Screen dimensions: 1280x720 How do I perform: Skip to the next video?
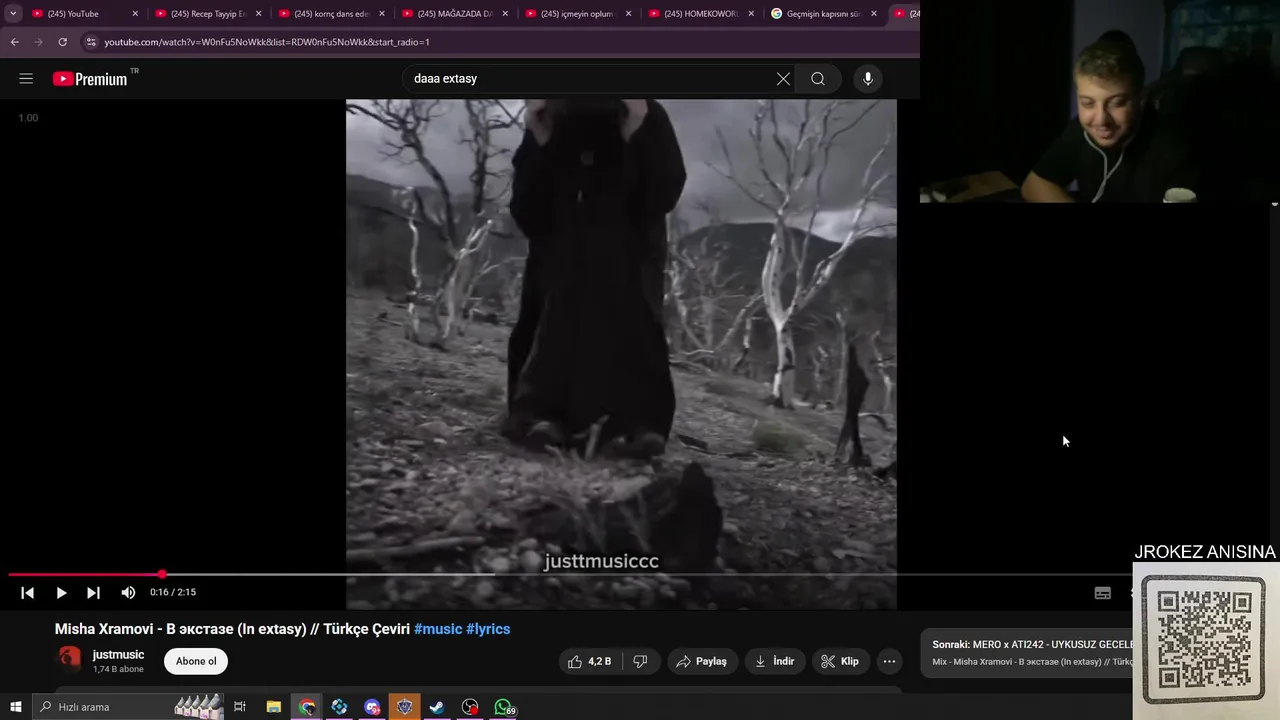tap(93, 593)
